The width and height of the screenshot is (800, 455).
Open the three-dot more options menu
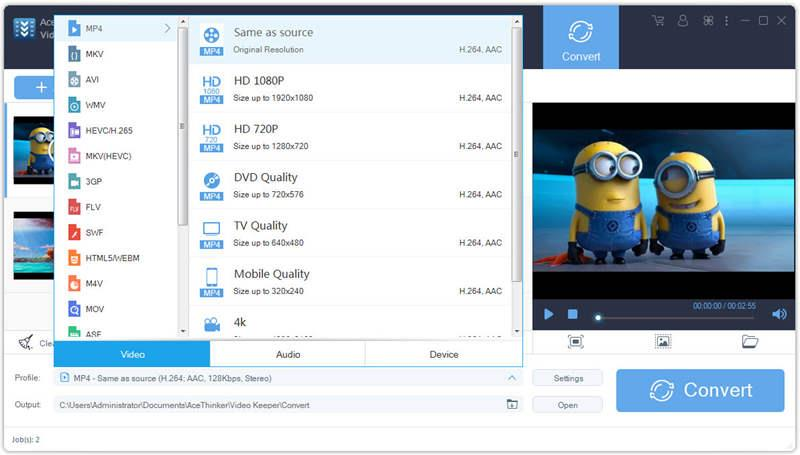tap(727, 20)
